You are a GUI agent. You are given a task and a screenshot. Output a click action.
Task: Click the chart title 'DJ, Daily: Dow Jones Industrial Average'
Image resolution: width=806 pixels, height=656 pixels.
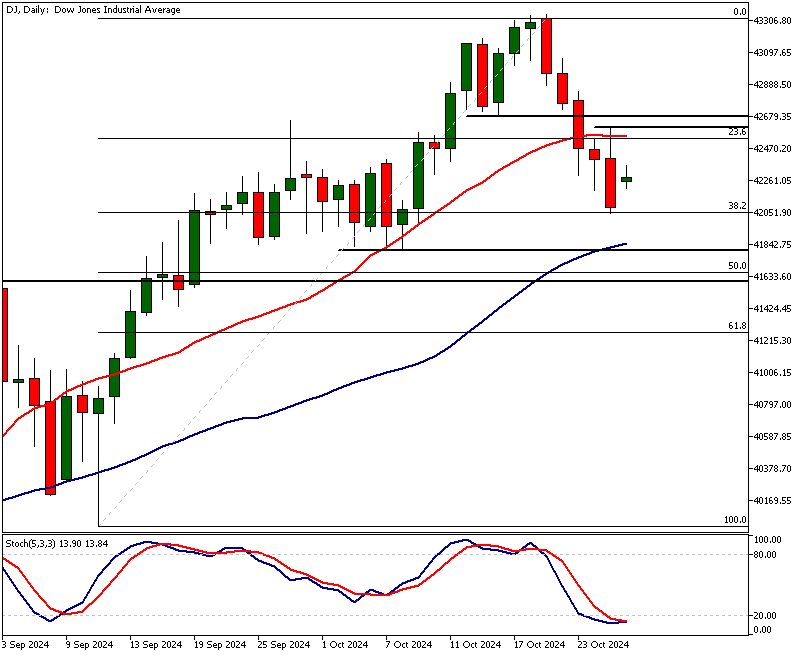(x=93, y=10)
